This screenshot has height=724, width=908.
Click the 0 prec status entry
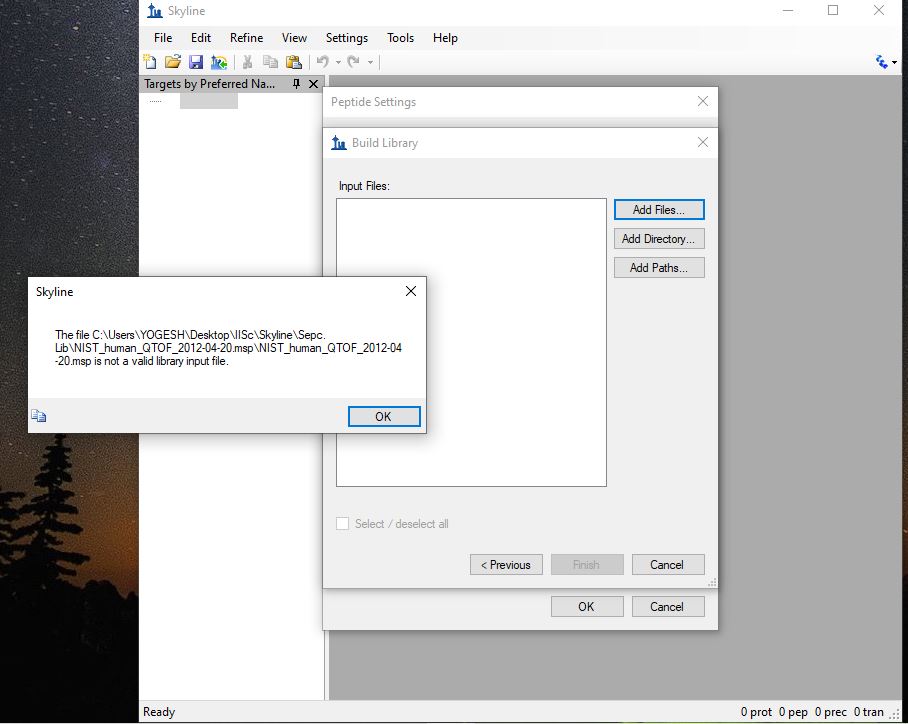(x=830, y=712)
